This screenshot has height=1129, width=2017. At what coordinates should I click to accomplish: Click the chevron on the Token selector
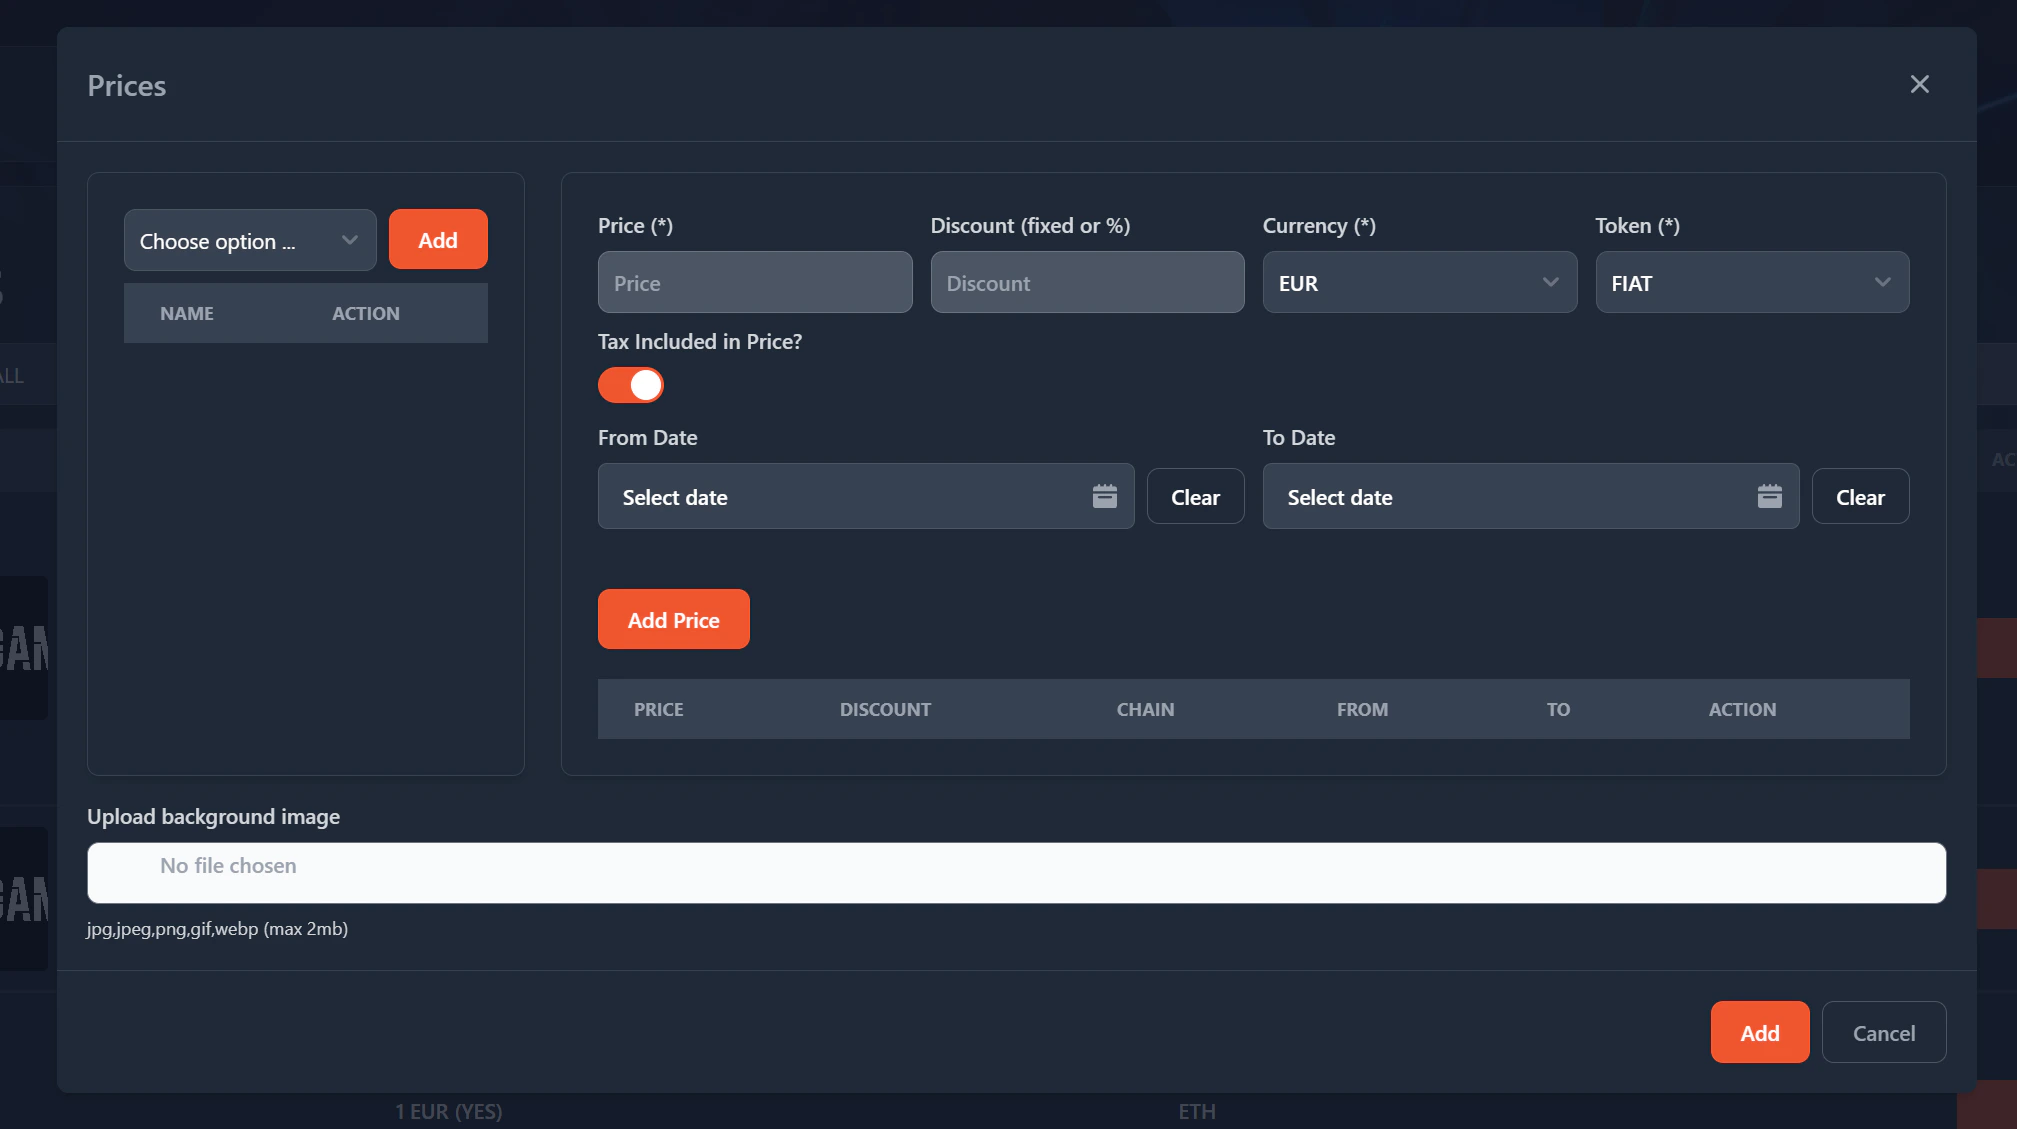pyautogui.click(x=1884, y=282)
